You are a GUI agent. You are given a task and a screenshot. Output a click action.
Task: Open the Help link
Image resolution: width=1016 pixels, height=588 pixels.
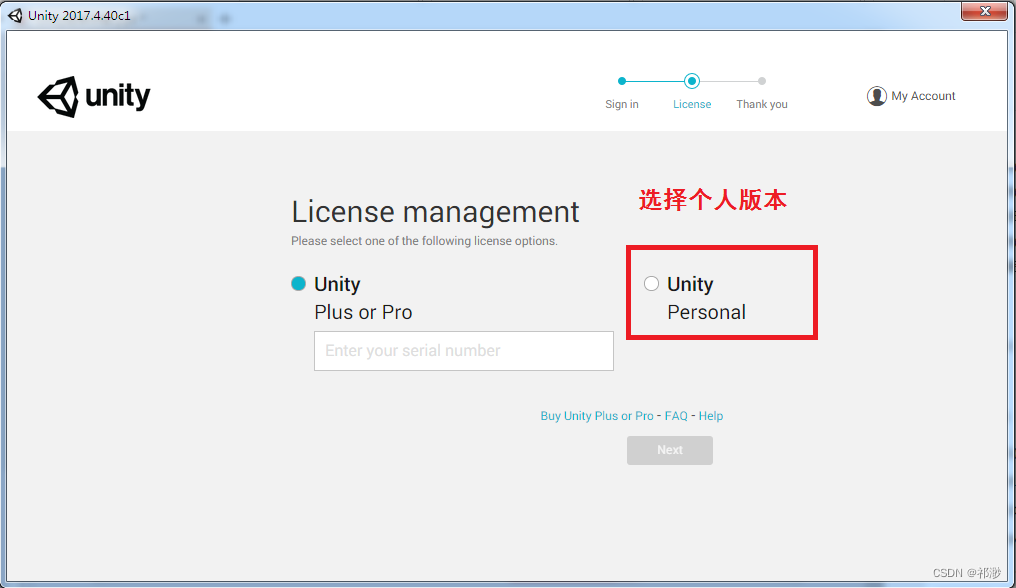[711, 416]
